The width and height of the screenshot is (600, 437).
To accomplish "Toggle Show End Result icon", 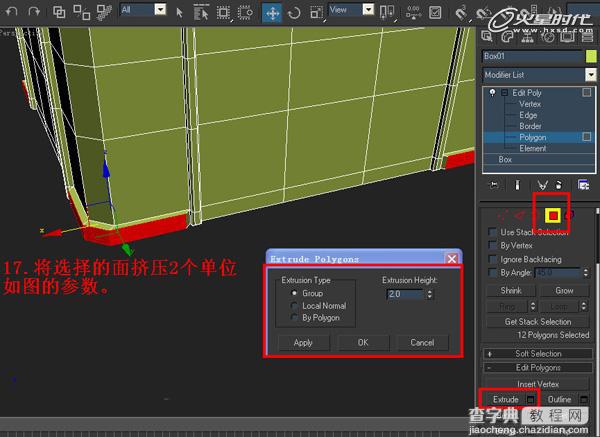I will tap(517, 186).
